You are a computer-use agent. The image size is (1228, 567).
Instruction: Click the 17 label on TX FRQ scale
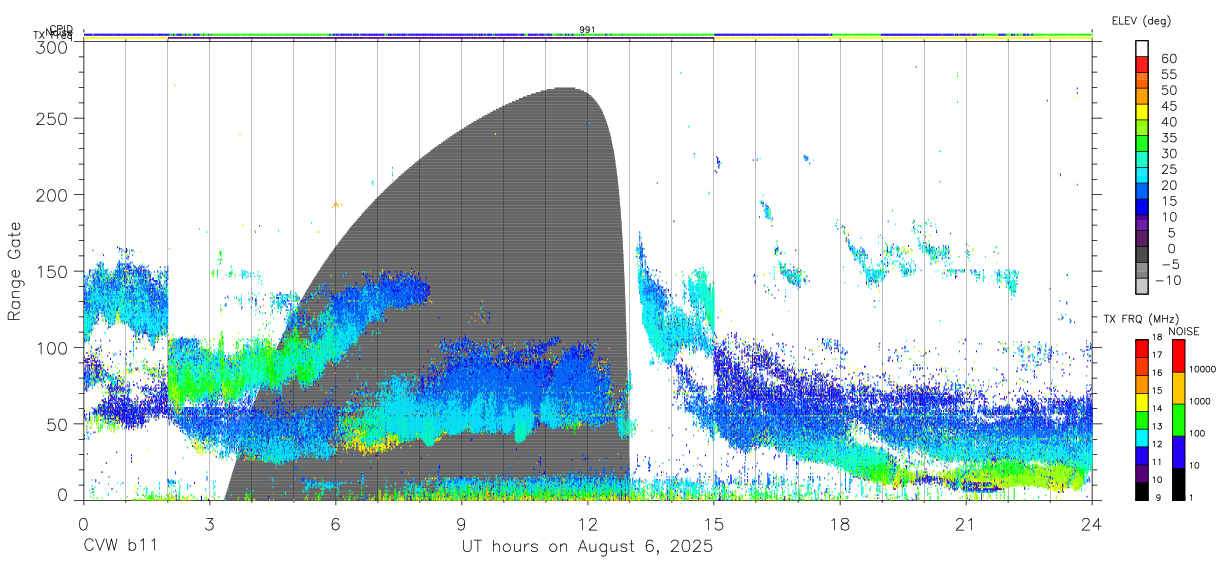(1157, 355)
